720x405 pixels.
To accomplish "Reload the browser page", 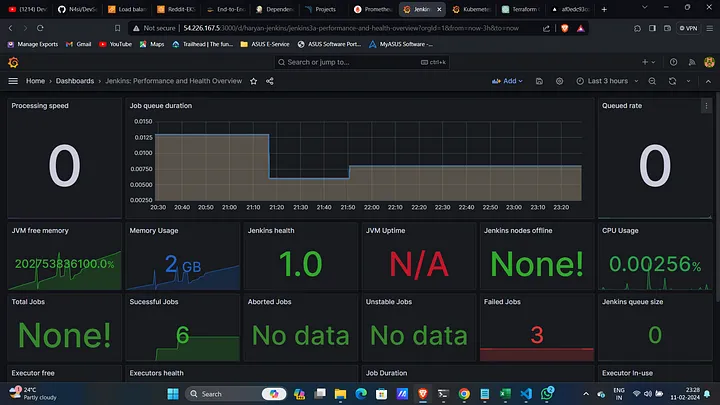I will coord(40,28).
